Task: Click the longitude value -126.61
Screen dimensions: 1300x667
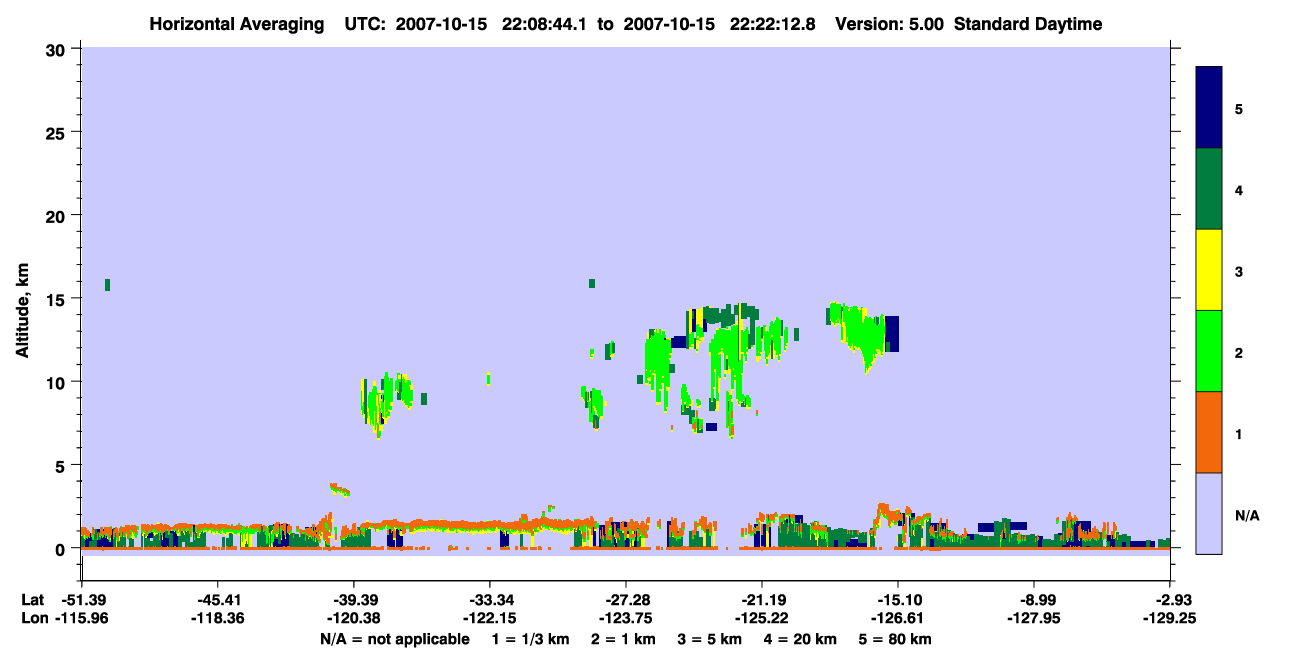Action: (898, 618)
